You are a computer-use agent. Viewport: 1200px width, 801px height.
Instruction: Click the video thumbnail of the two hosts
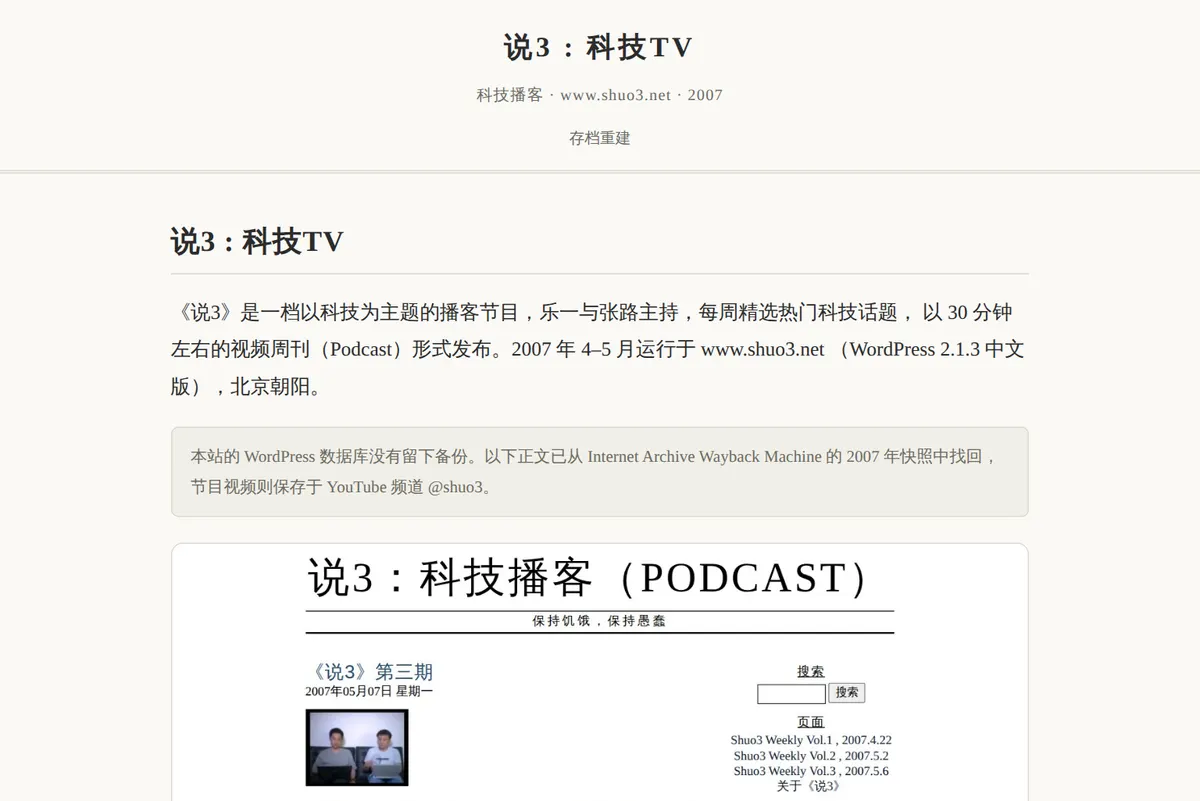point(357,748)
